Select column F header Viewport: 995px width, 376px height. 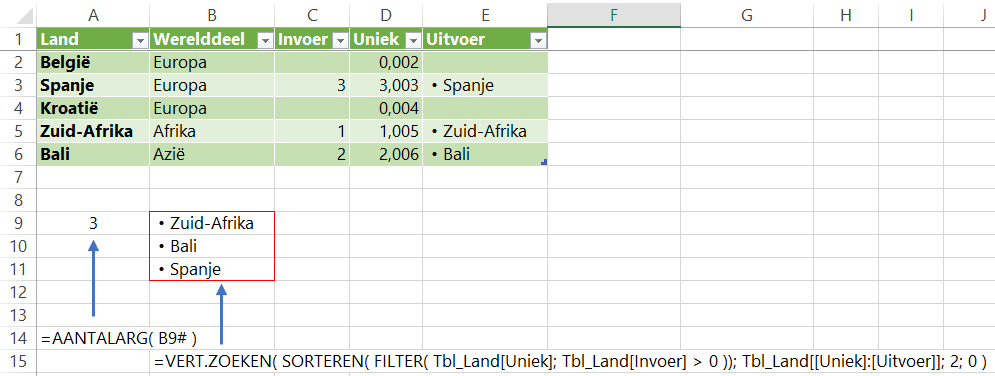point(614,15)
